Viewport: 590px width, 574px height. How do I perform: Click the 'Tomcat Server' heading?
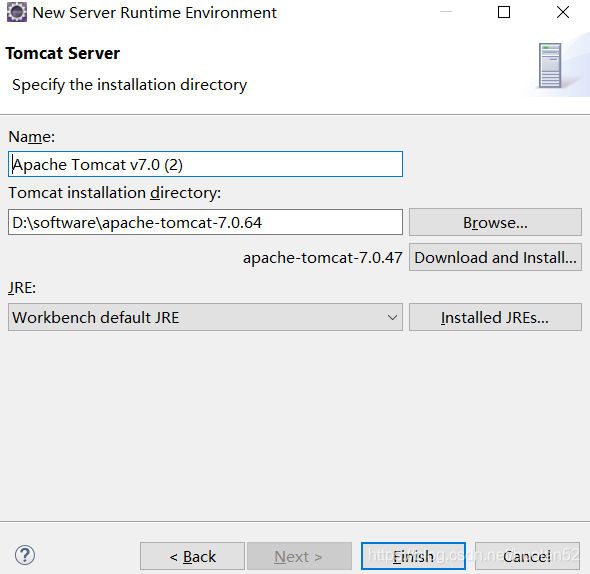(62, 53)
